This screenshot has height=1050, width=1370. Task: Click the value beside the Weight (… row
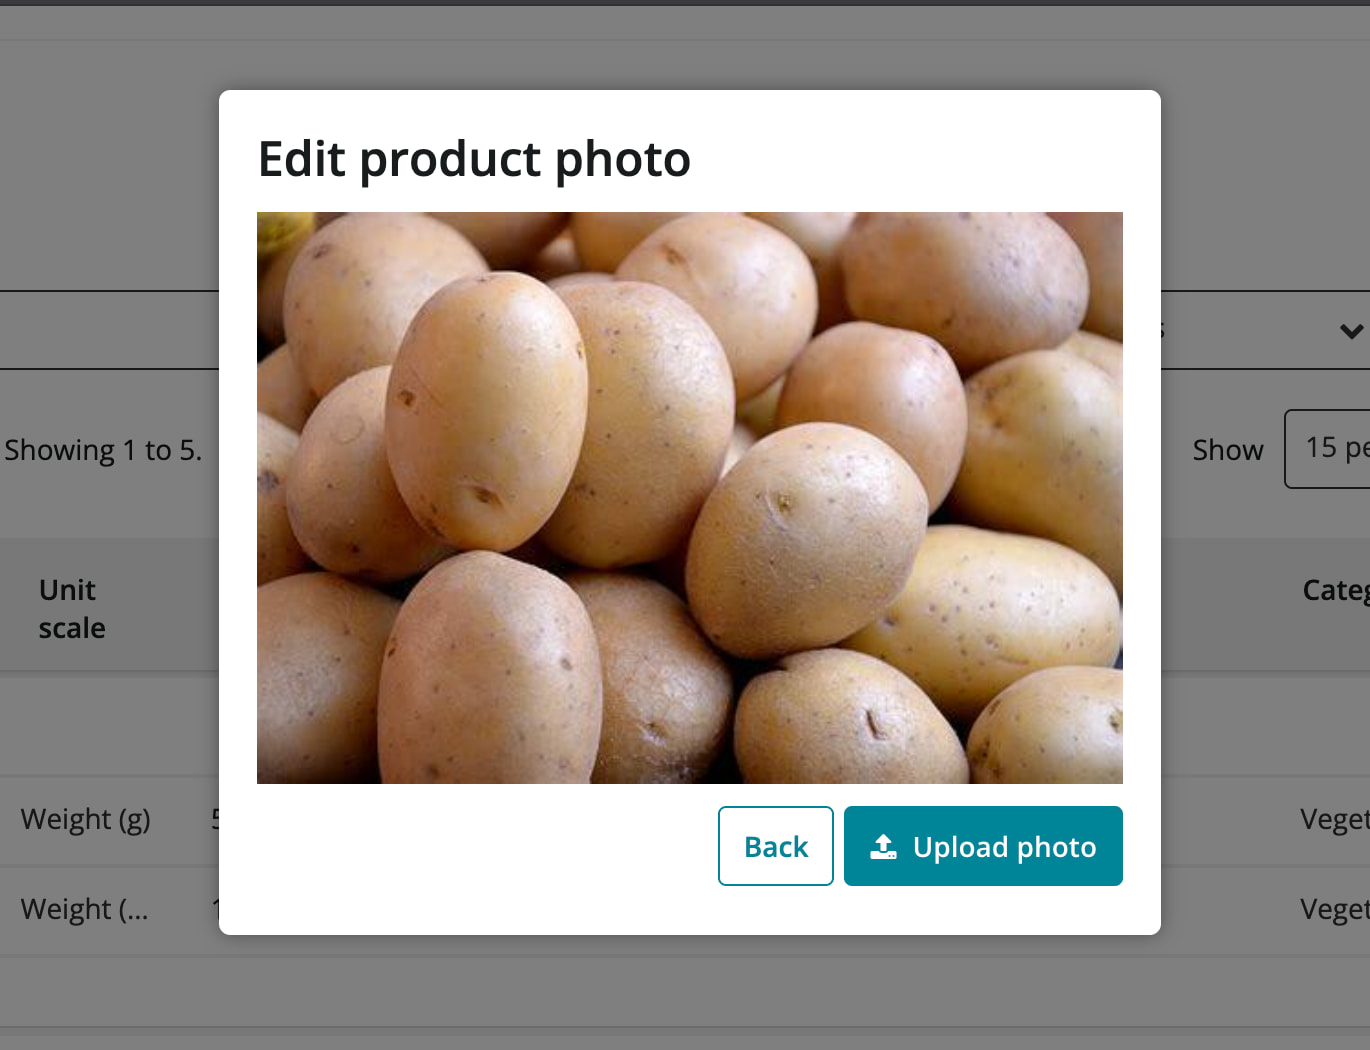click(214, 909)
